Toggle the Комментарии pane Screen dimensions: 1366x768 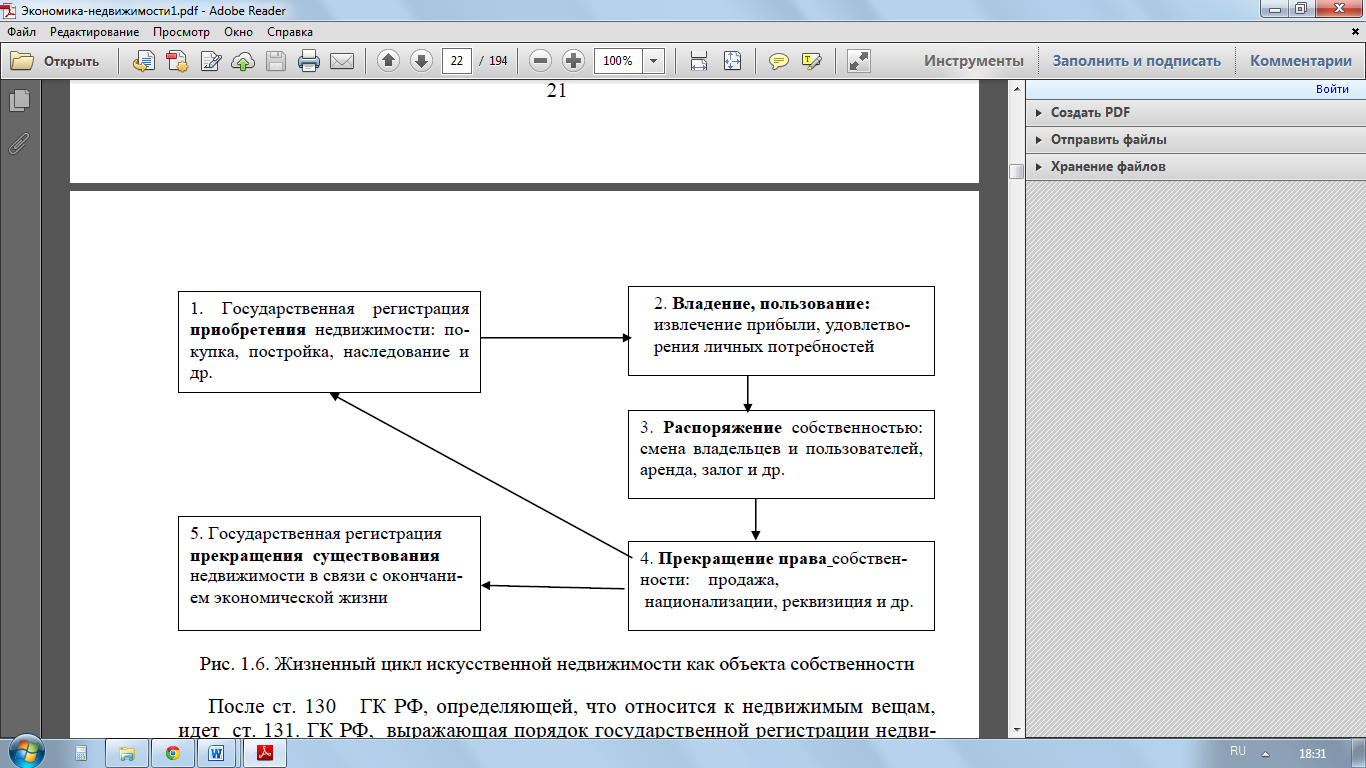click(x=1300, y=61)
